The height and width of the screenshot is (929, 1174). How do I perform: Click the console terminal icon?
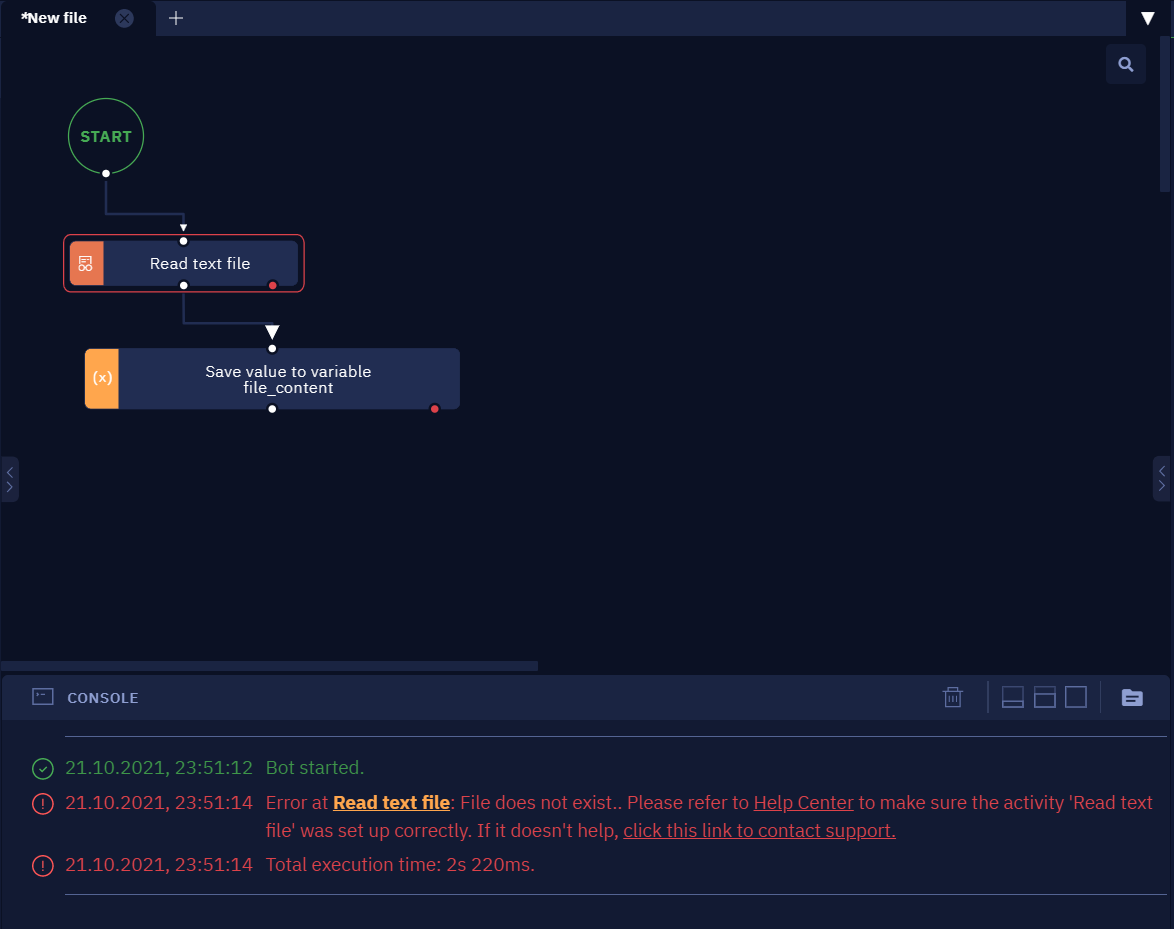[43, 697]
